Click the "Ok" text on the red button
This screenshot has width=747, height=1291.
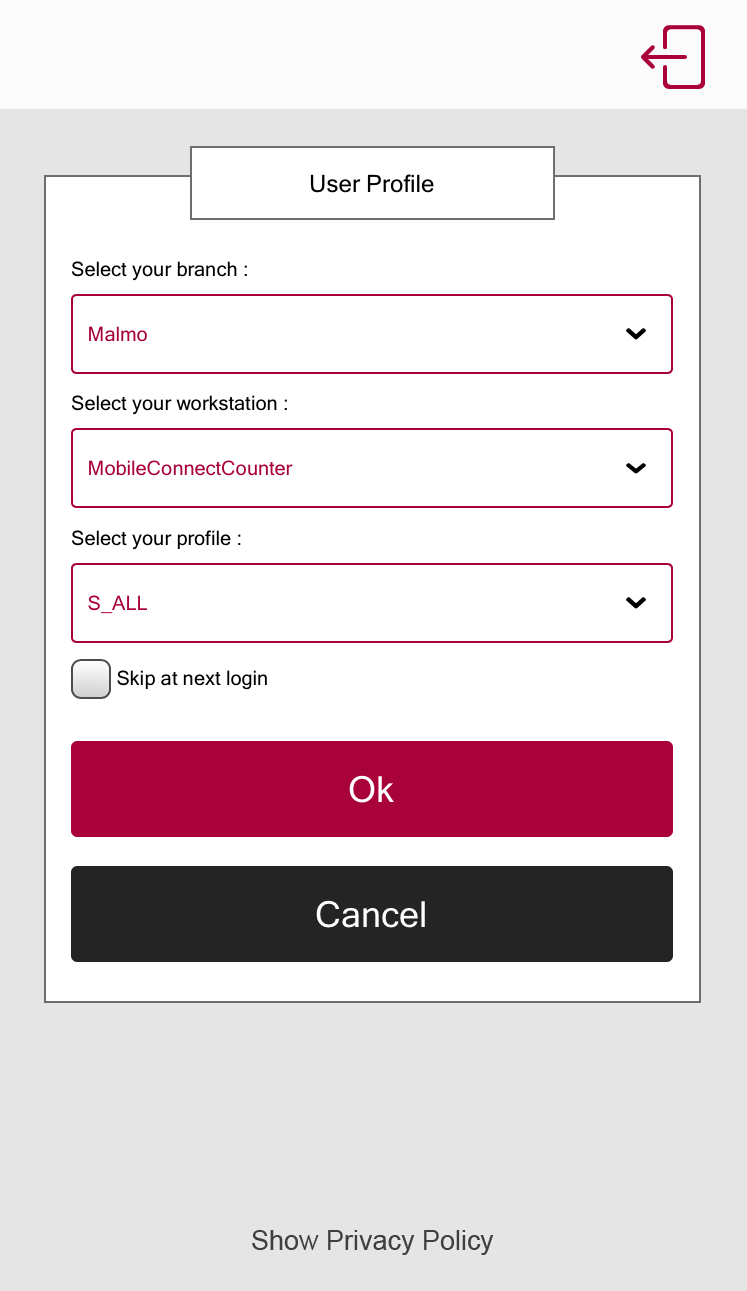371,790
